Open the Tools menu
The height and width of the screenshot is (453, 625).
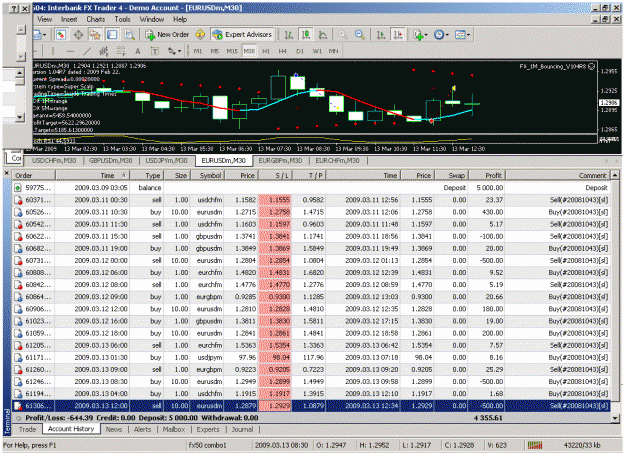point(122,19)
